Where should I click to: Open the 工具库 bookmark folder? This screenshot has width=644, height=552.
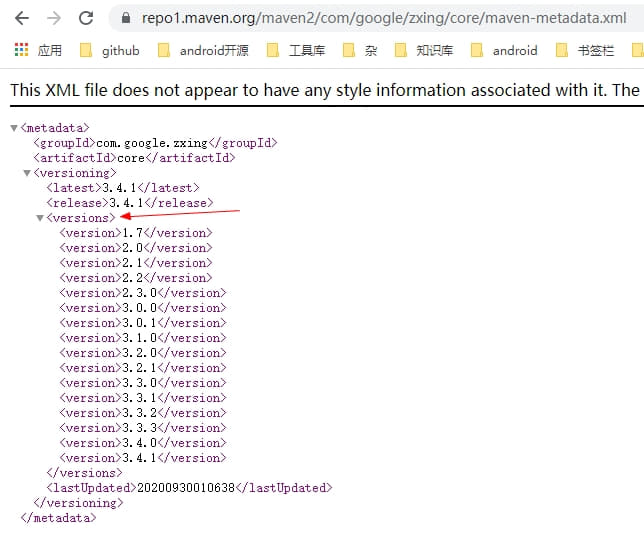(x=296, y=51)
